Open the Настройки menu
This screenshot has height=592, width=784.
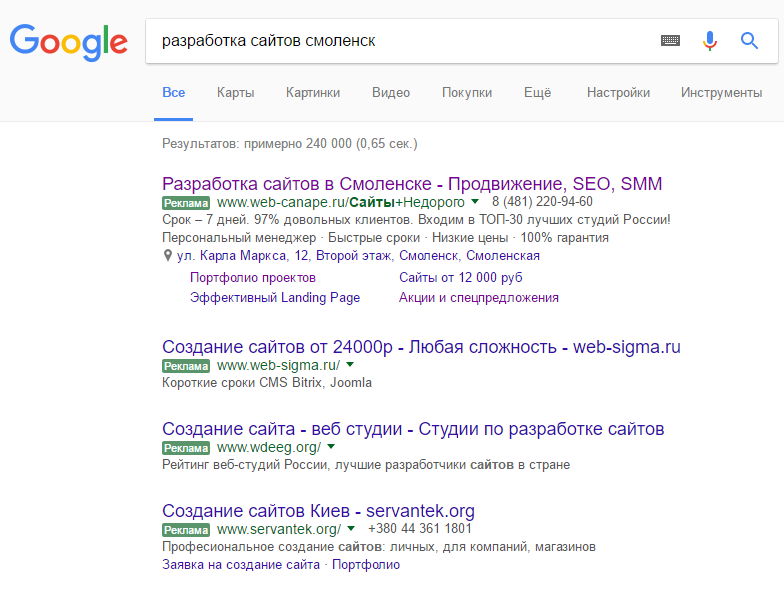click(x=618, y=93)
